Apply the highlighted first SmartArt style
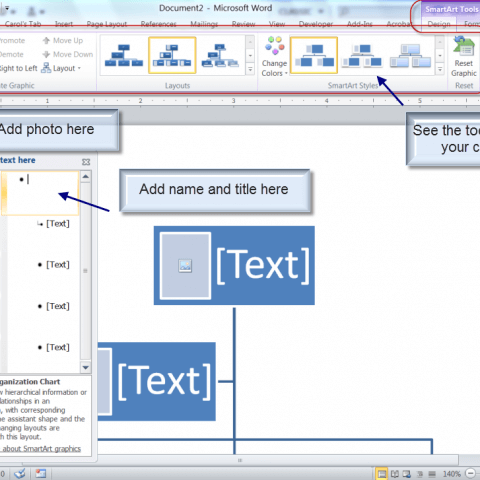The image size is (480, 480). (314, 55)
